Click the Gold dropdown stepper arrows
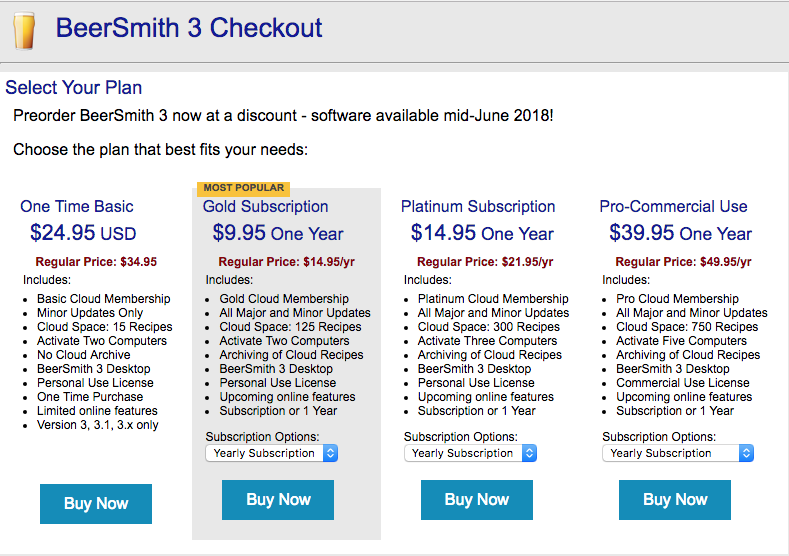Image resolution: width=789 pixels, height=556 pixels. coord(330,453)
